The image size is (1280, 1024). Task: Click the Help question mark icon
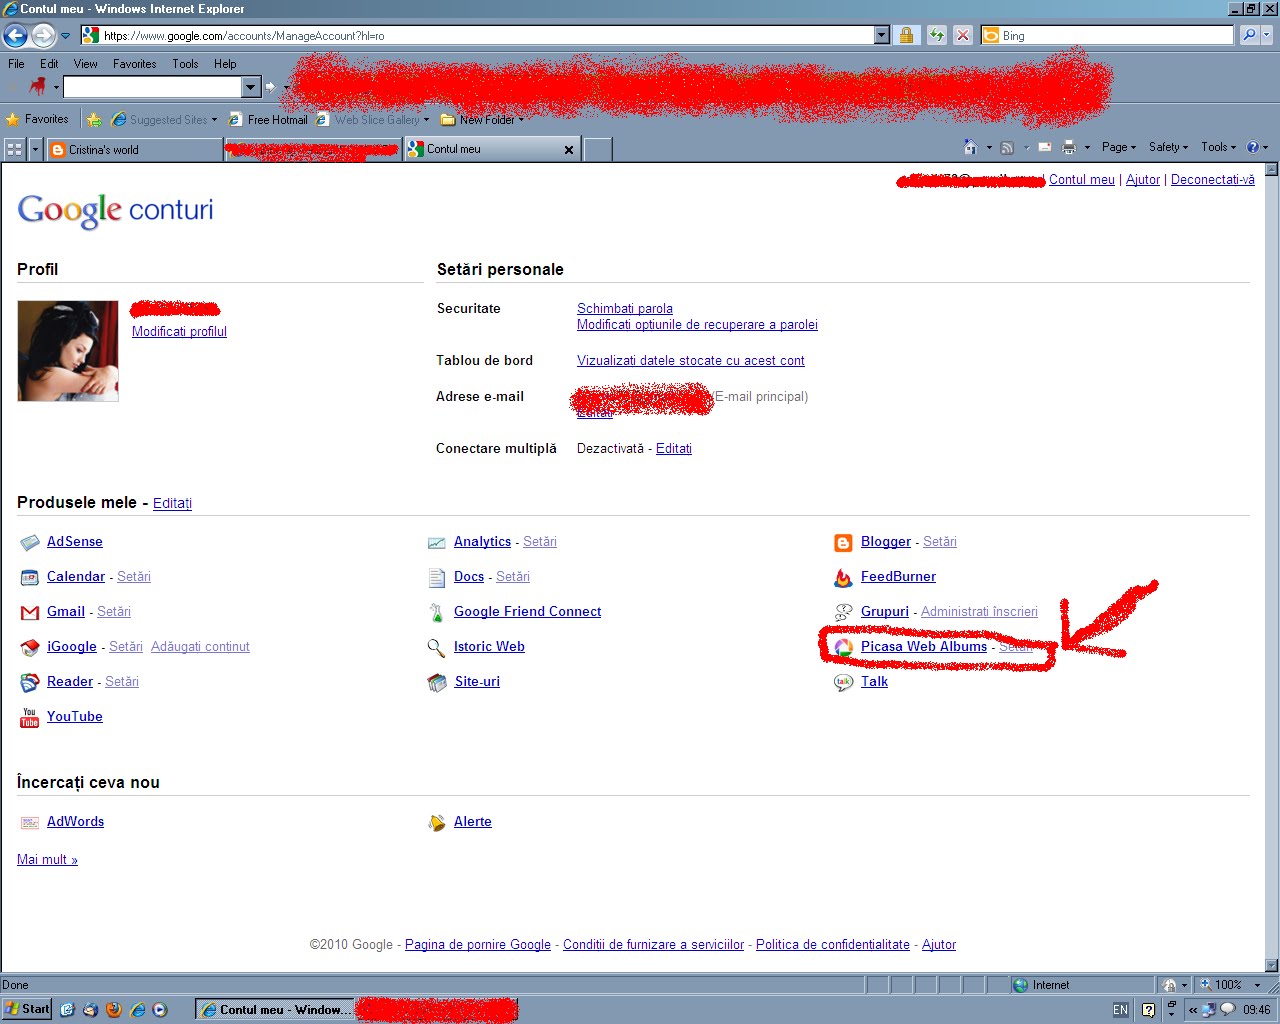click(x=1252, y=147)
